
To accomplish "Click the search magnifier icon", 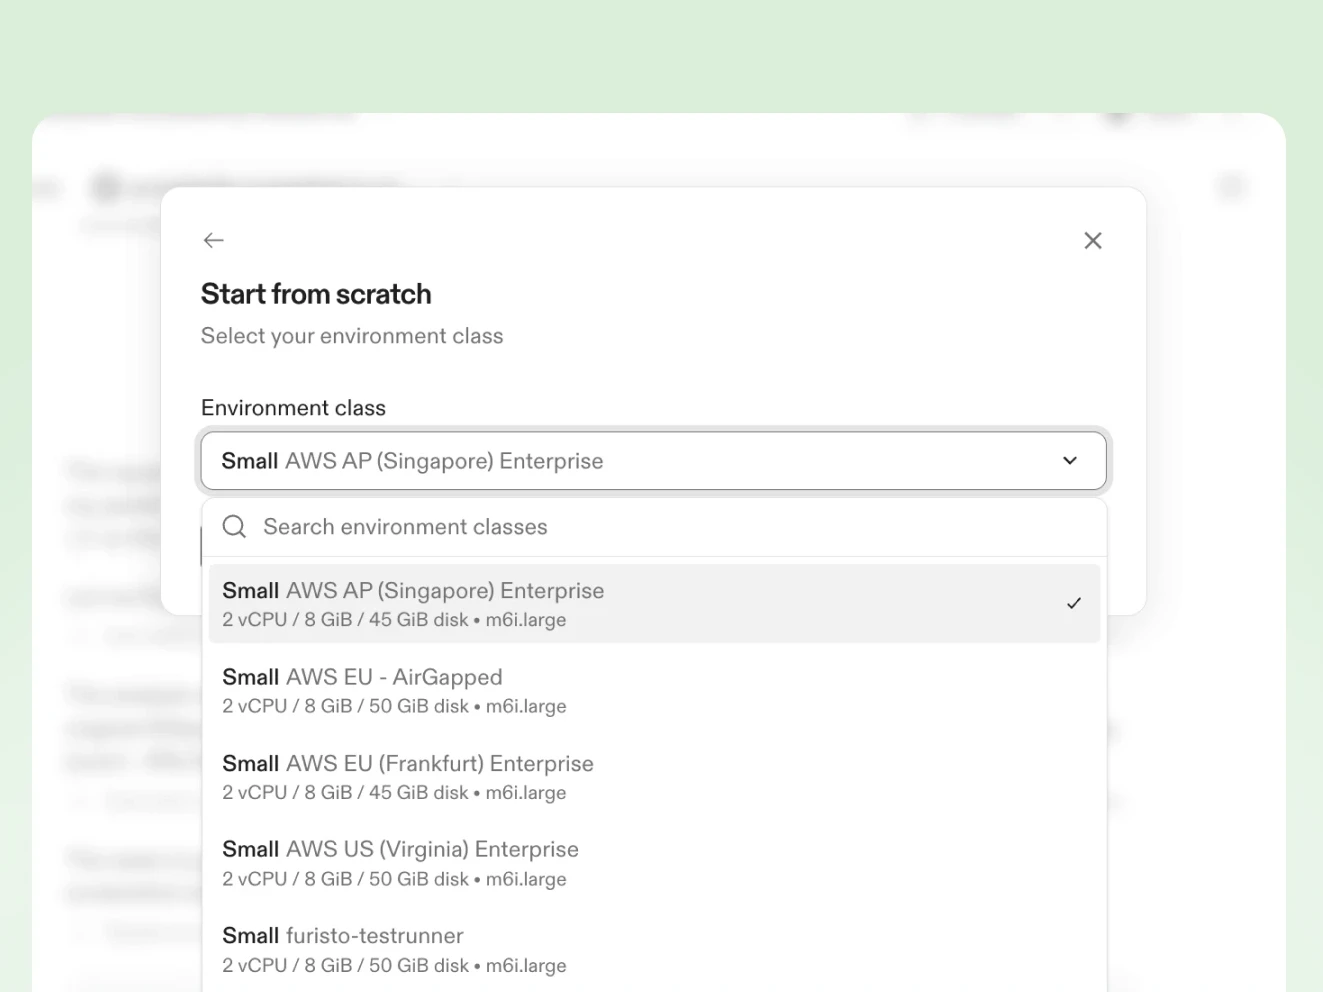I will click(x=234, y=527).
